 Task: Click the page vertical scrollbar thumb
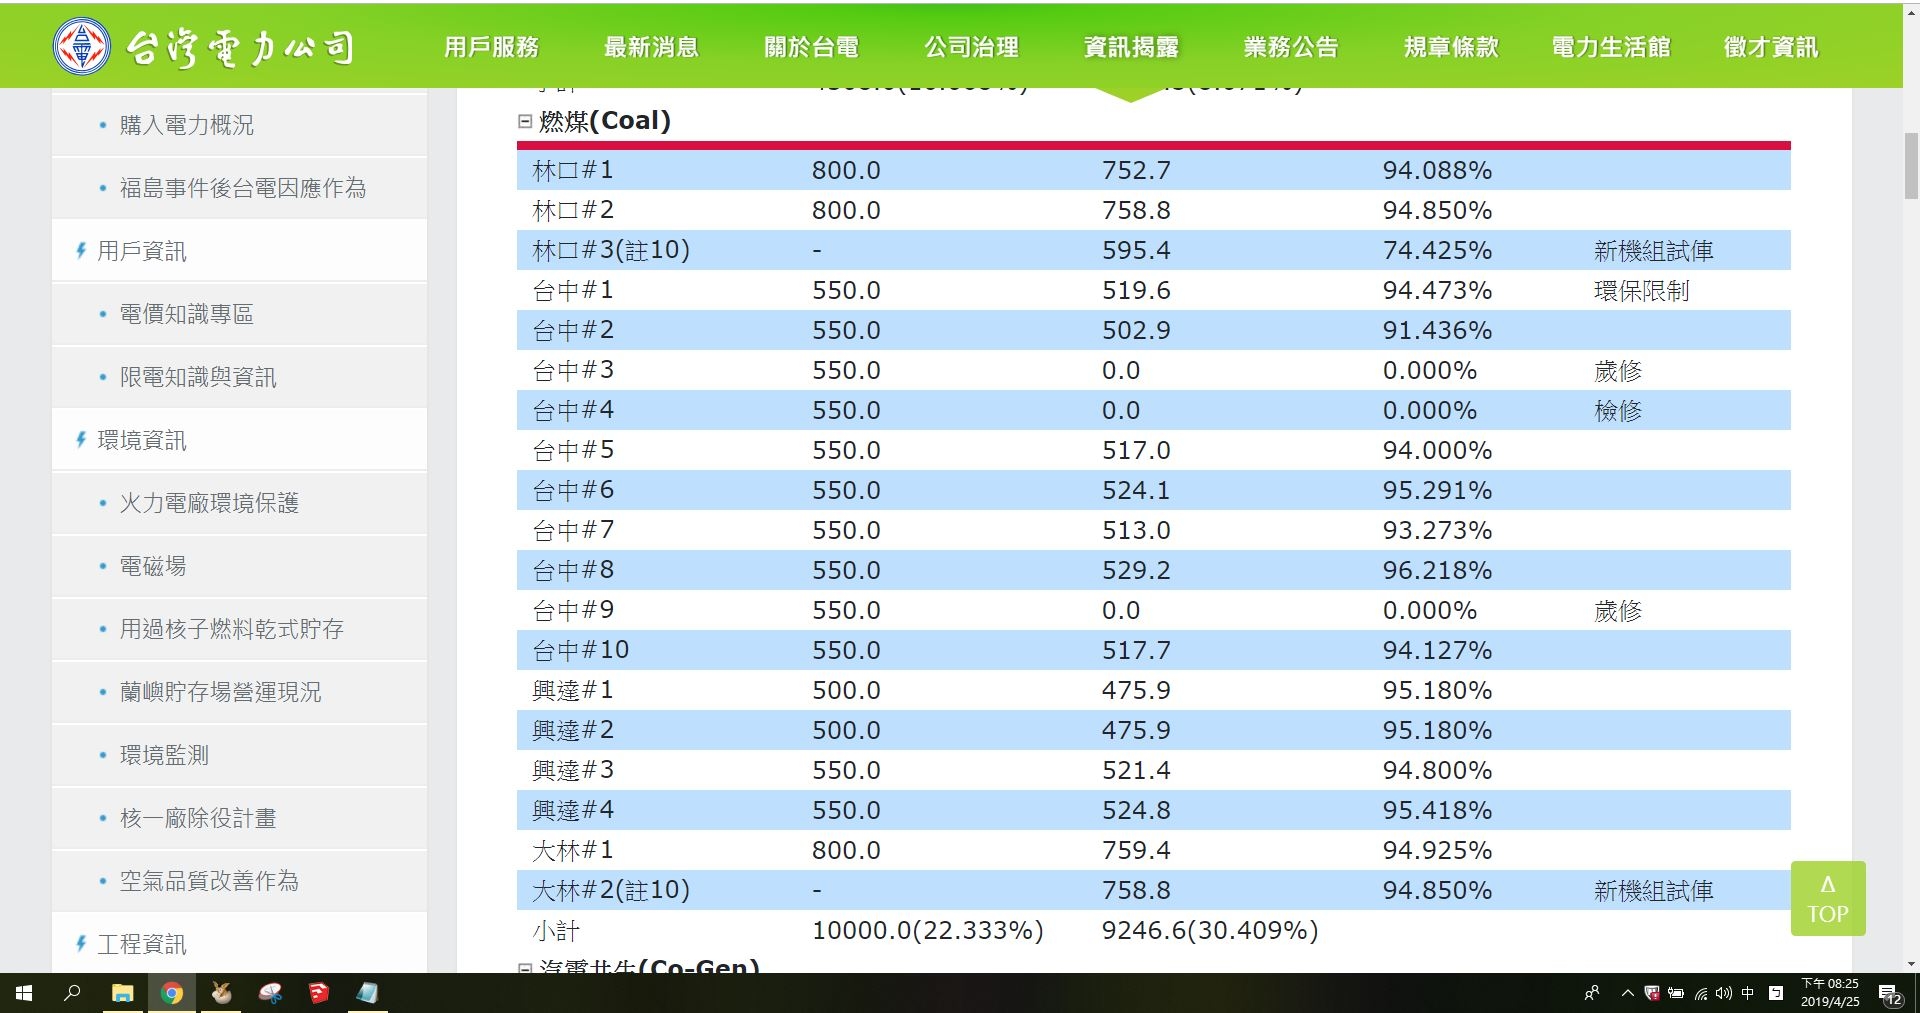[x=1911, y=166]
